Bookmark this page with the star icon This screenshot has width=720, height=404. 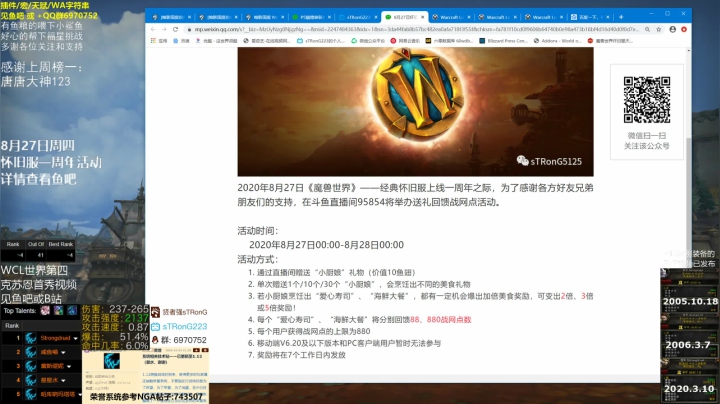[x=658, y=29]
